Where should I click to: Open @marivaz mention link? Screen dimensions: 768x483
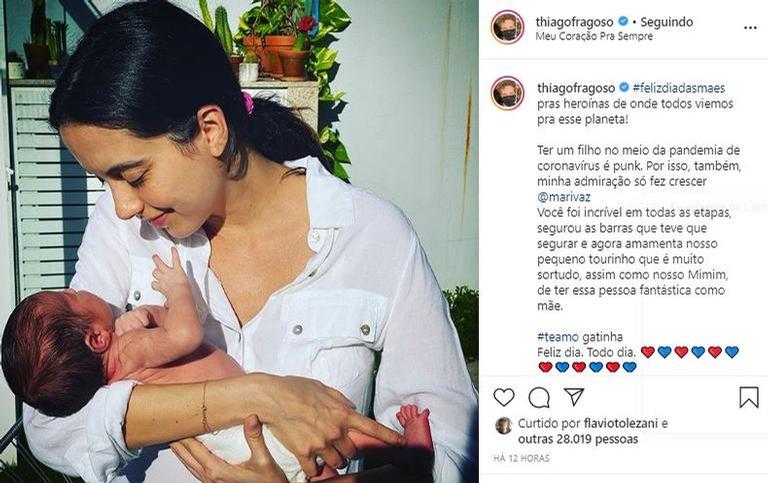pos(564,197)
